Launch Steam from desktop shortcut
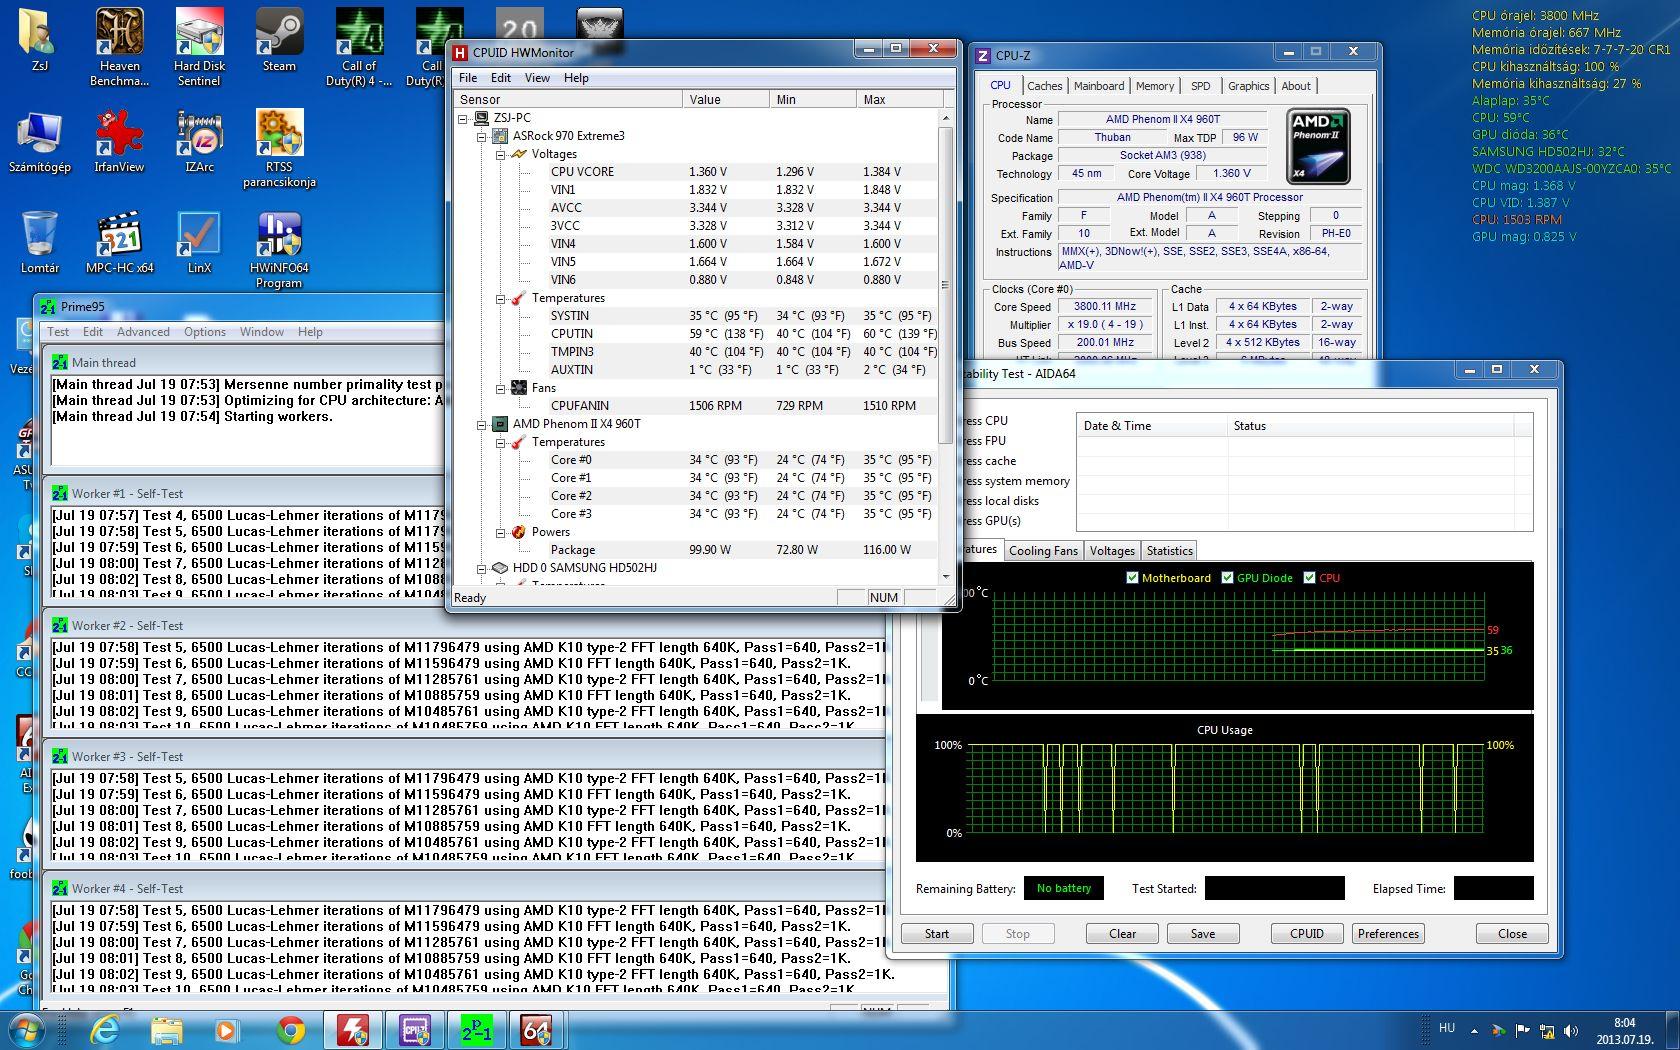This screenshot has width=1680, height=1050. (279, 40)
